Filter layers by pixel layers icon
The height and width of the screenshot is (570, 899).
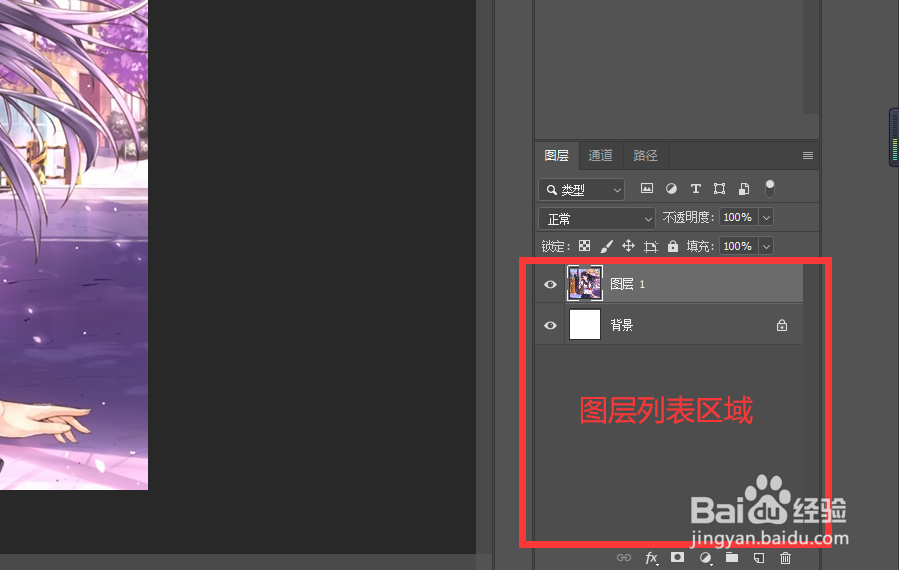(x=647, y=188)
